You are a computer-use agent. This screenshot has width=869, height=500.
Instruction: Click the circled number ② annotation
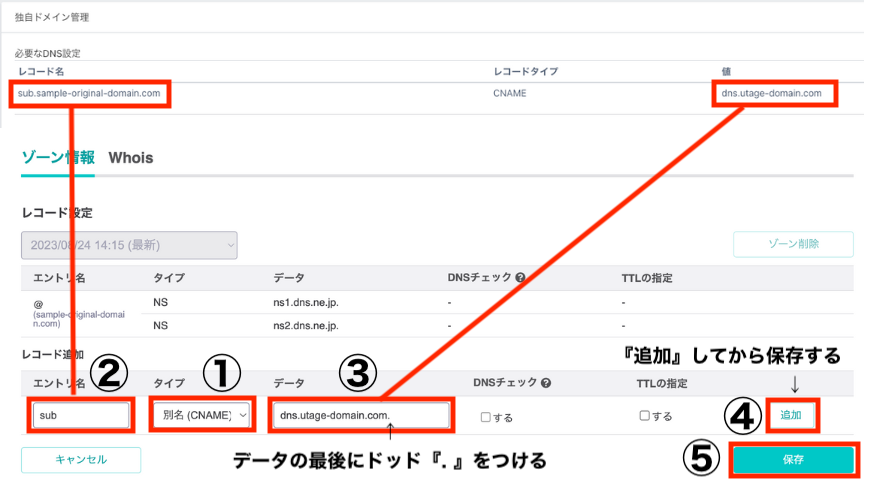coord(110,373)
